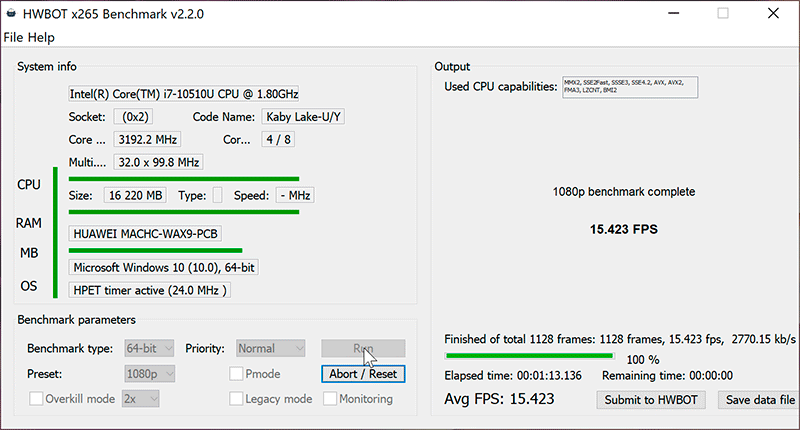Screen dimensions: 800x430
Task: Click the core clock 3192.2 MHz field
Action: click(x=147, y=139)
